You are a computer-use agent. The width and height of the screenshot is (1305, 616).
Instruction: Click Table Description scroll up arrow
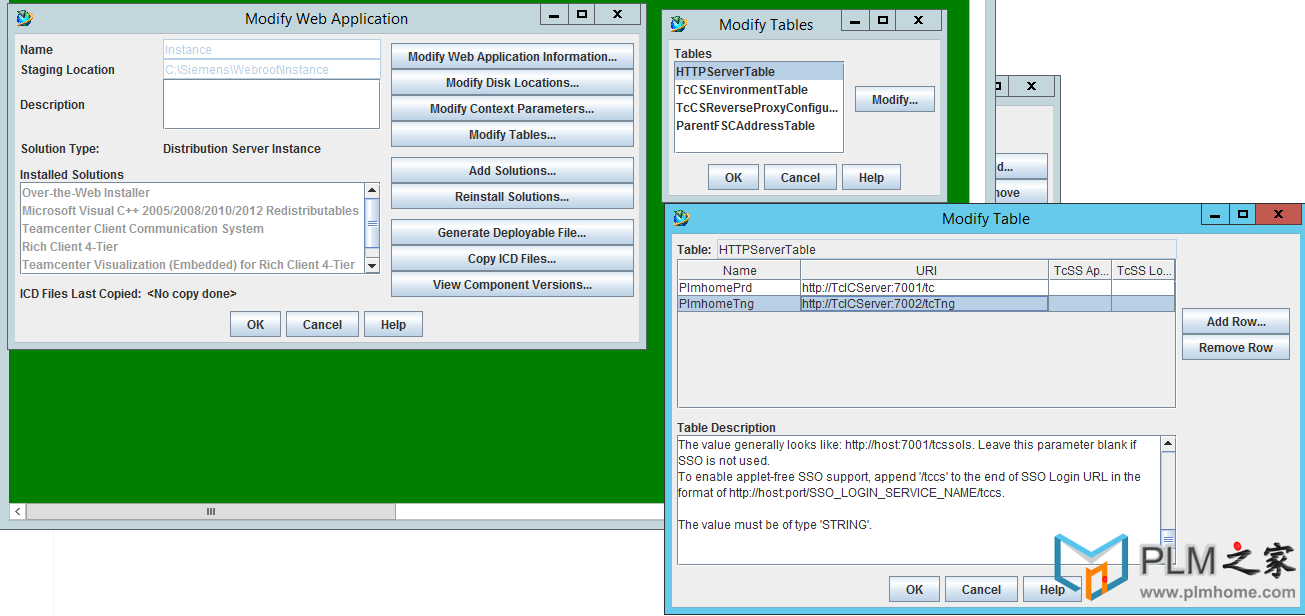(1168, 443)
